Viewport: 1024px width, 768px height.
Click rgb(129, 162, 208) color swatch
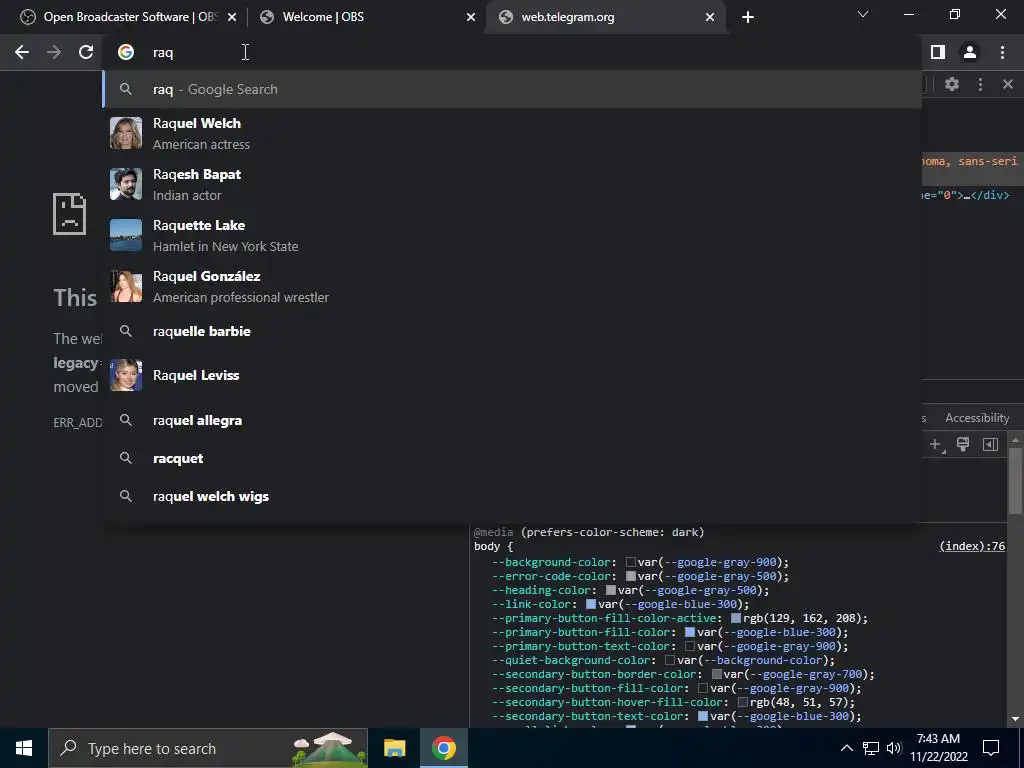(x=736, y=618)
